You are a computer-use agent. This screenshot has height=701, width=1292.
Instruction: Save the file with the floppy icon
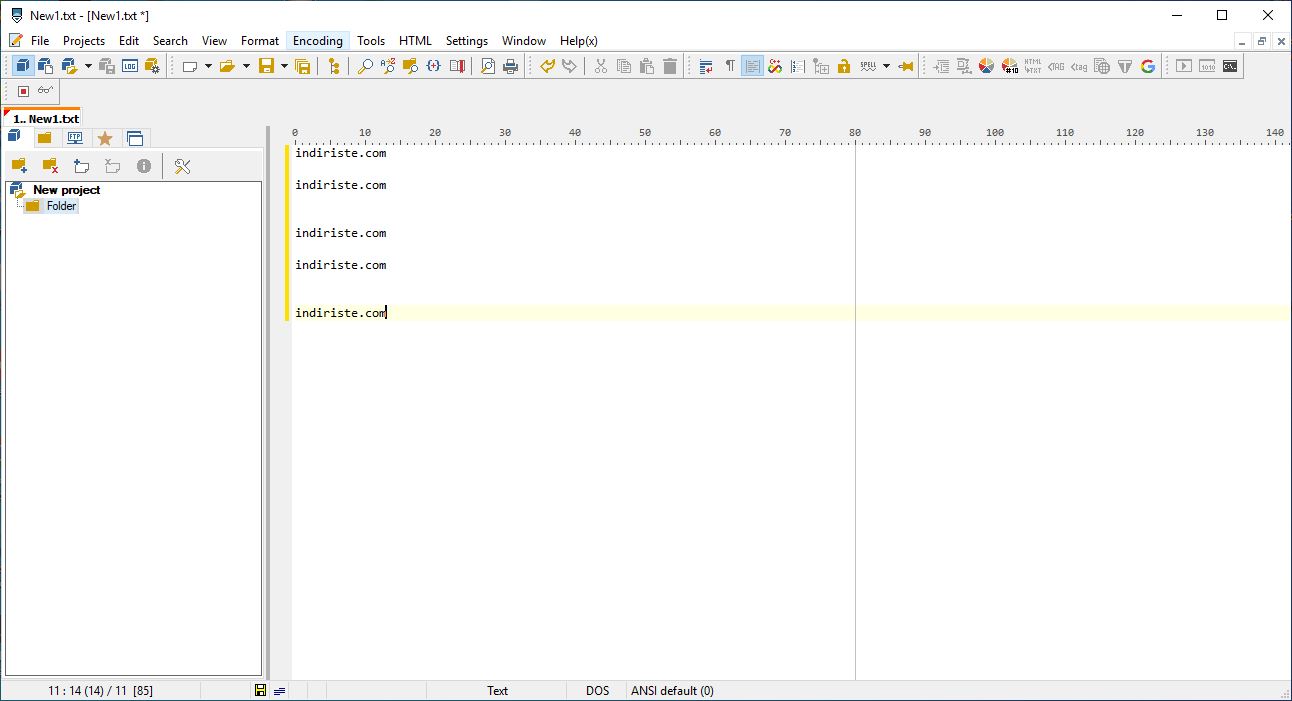point(266,66)
